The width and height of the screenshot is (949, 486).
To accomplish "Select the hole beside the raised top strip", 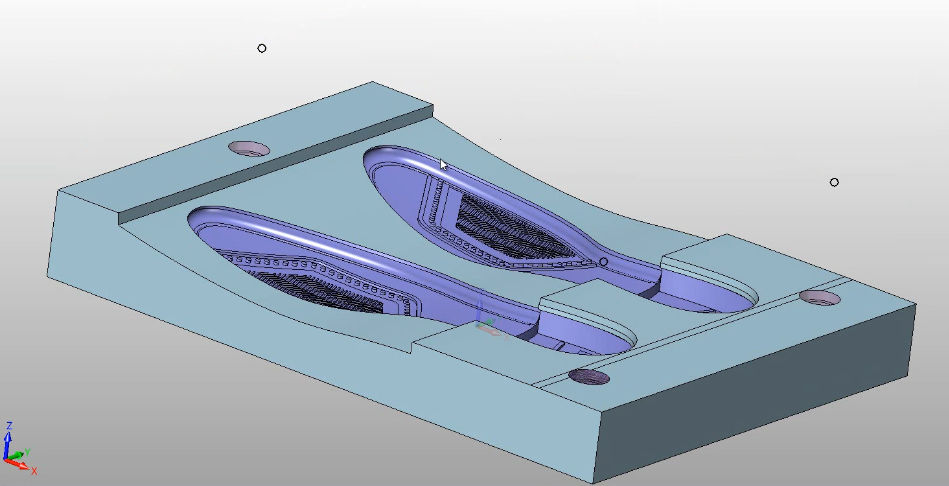I will pos(249,149).
